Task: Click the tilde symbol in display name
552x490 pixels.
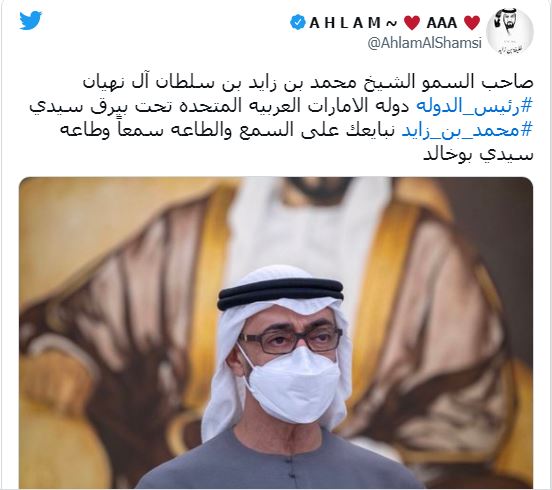Action: [x=391, y=23]
